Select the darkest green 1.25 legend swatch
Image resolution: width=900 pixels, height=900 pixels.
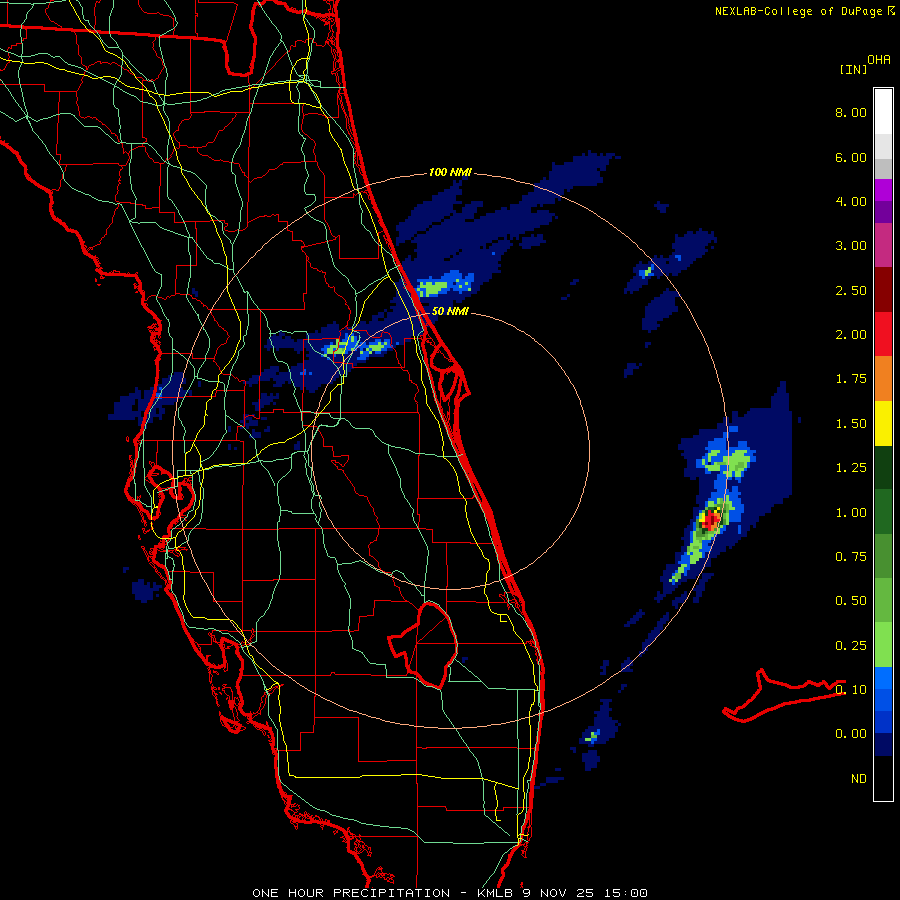(x=883, y=467)
